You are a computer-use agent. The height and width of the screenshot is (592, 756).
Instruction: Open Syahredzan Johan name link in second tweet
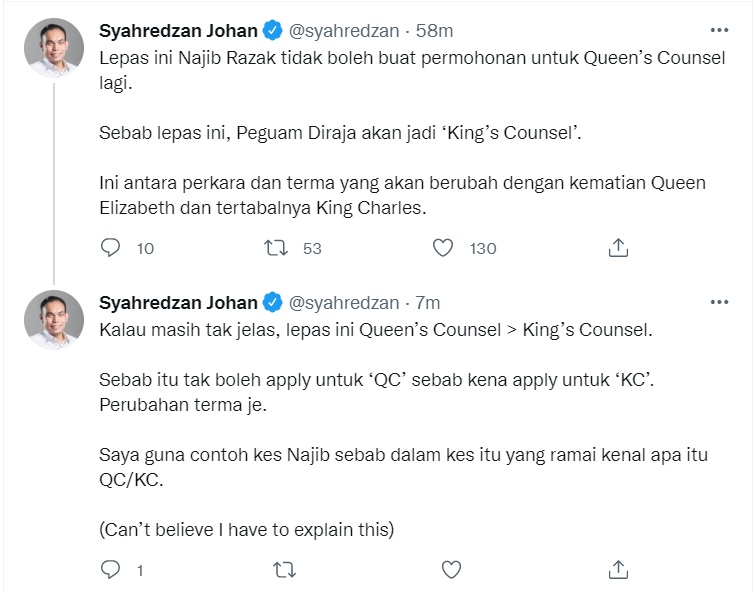pos(178,303)
